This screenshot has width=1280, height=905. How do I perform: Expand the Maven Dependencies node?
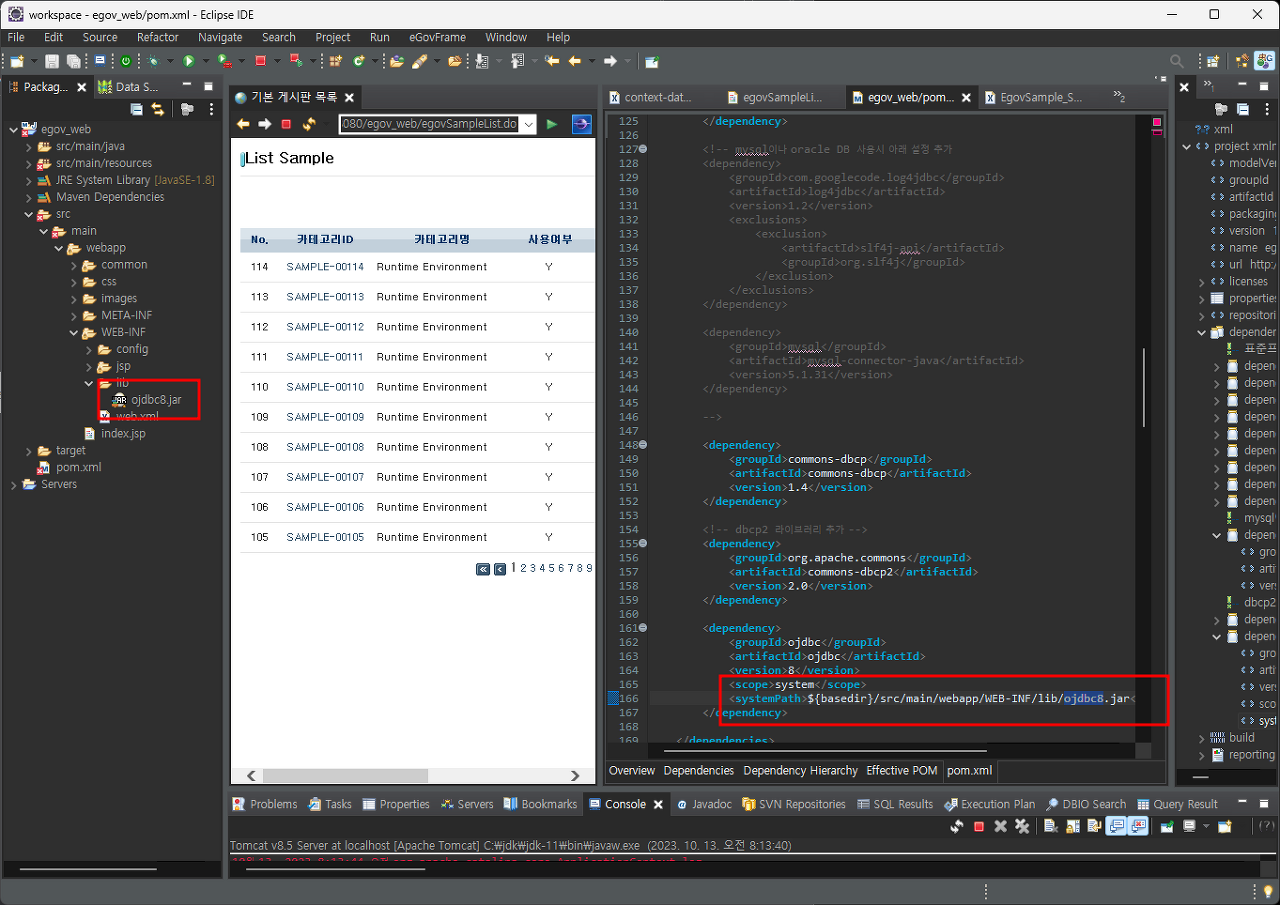(29, 197)
